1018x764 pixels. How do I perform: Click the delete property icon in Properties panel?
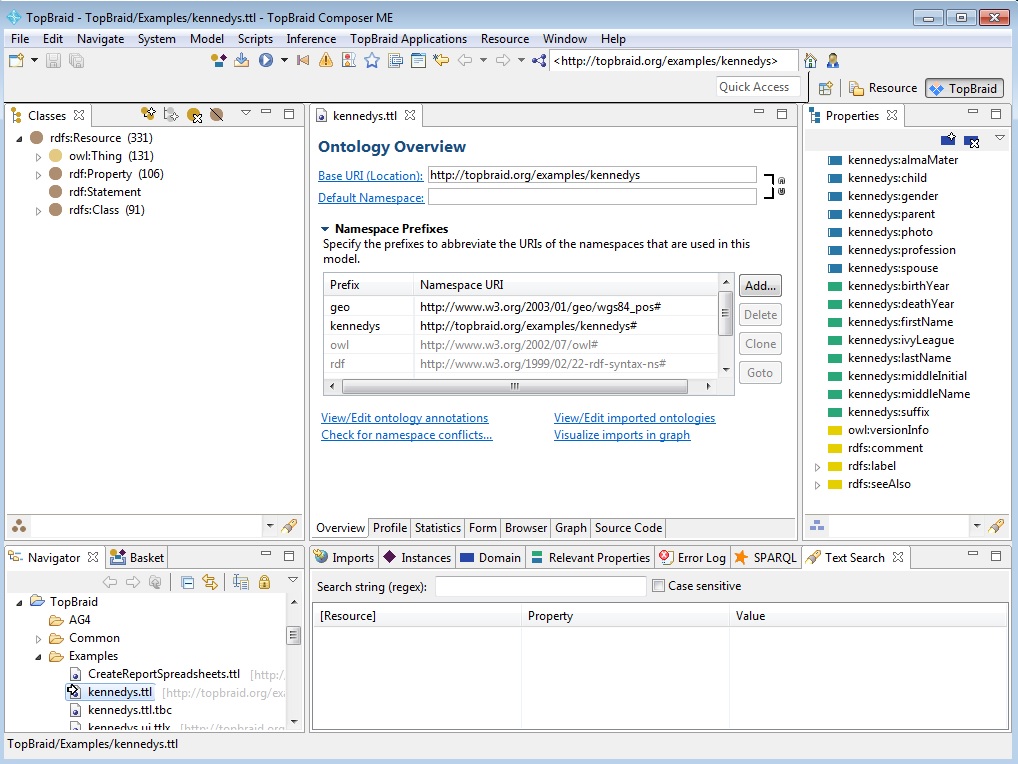click(x=971, y=139)
